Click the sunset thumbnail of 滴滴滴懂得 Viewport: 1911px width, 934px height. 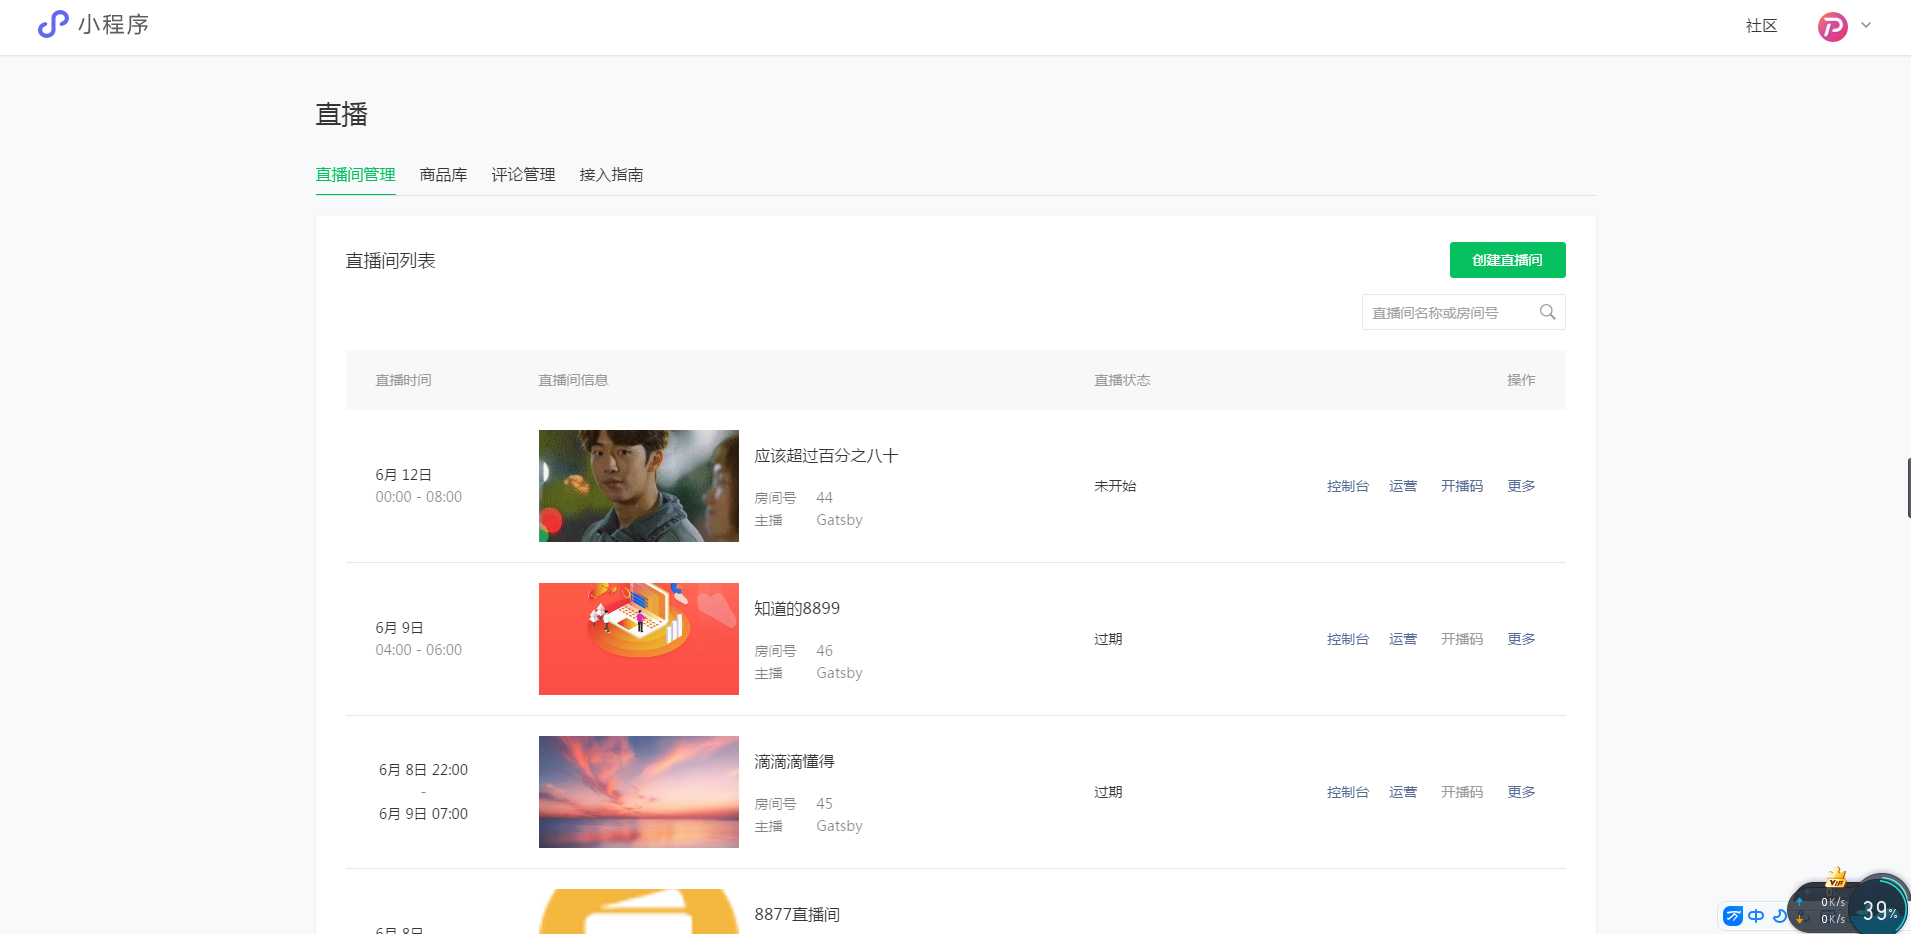pyautogui.click(x=638, y=792)
